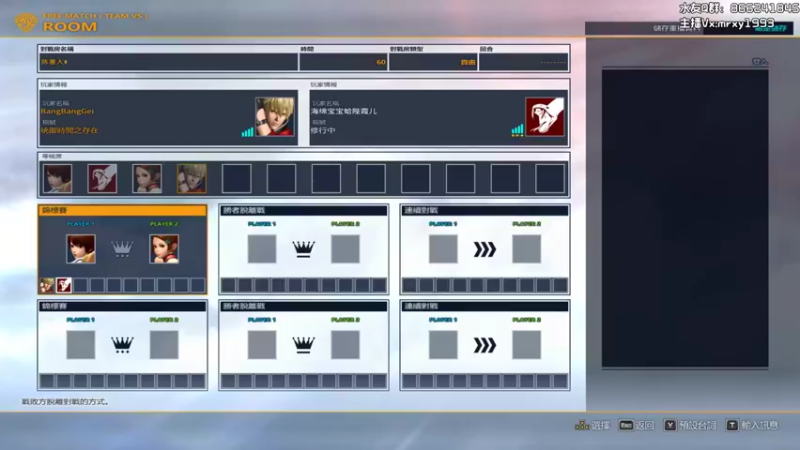Click the T 輸入訊息 message input hint
Screen dimensions: 800x450
point(752,425)
